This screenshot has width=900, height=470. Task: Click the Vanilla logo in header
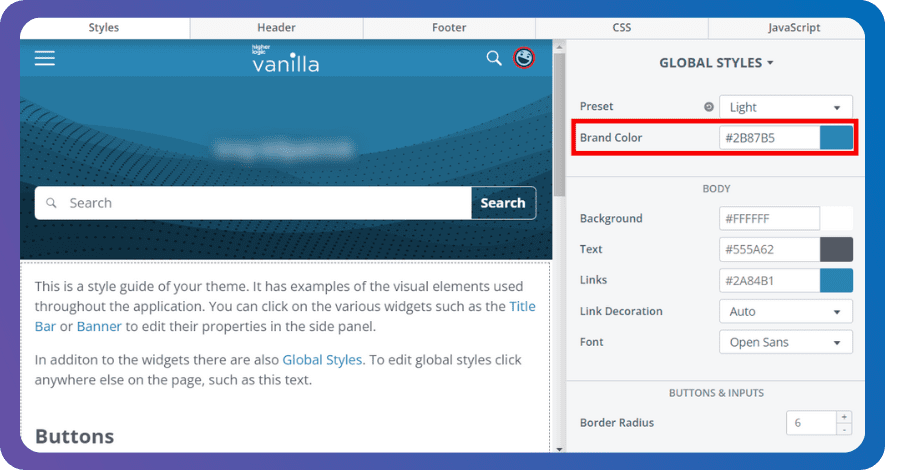285,59
